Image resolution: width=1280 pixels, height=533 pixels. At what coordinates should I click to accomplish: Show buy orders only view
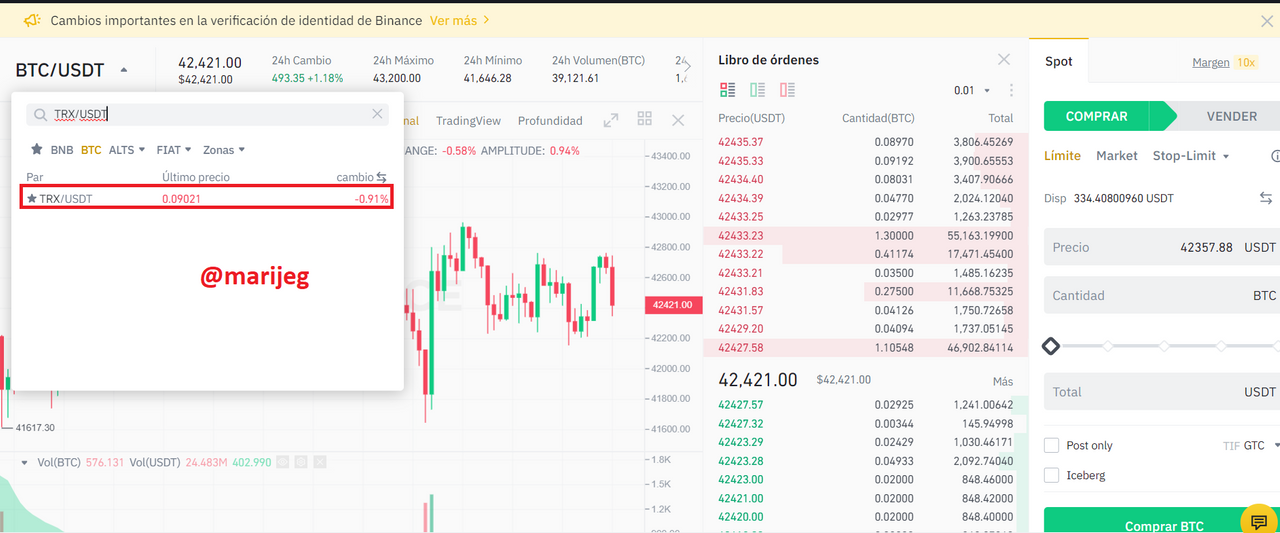[x=757, y=90]
